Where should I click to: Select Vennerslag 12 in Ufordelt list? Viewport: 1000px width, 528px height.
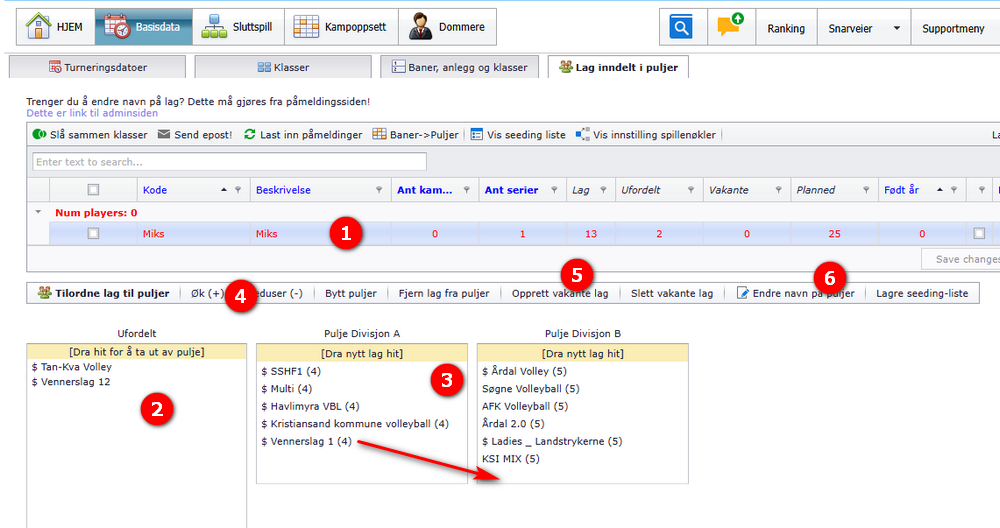pos(70,382)
